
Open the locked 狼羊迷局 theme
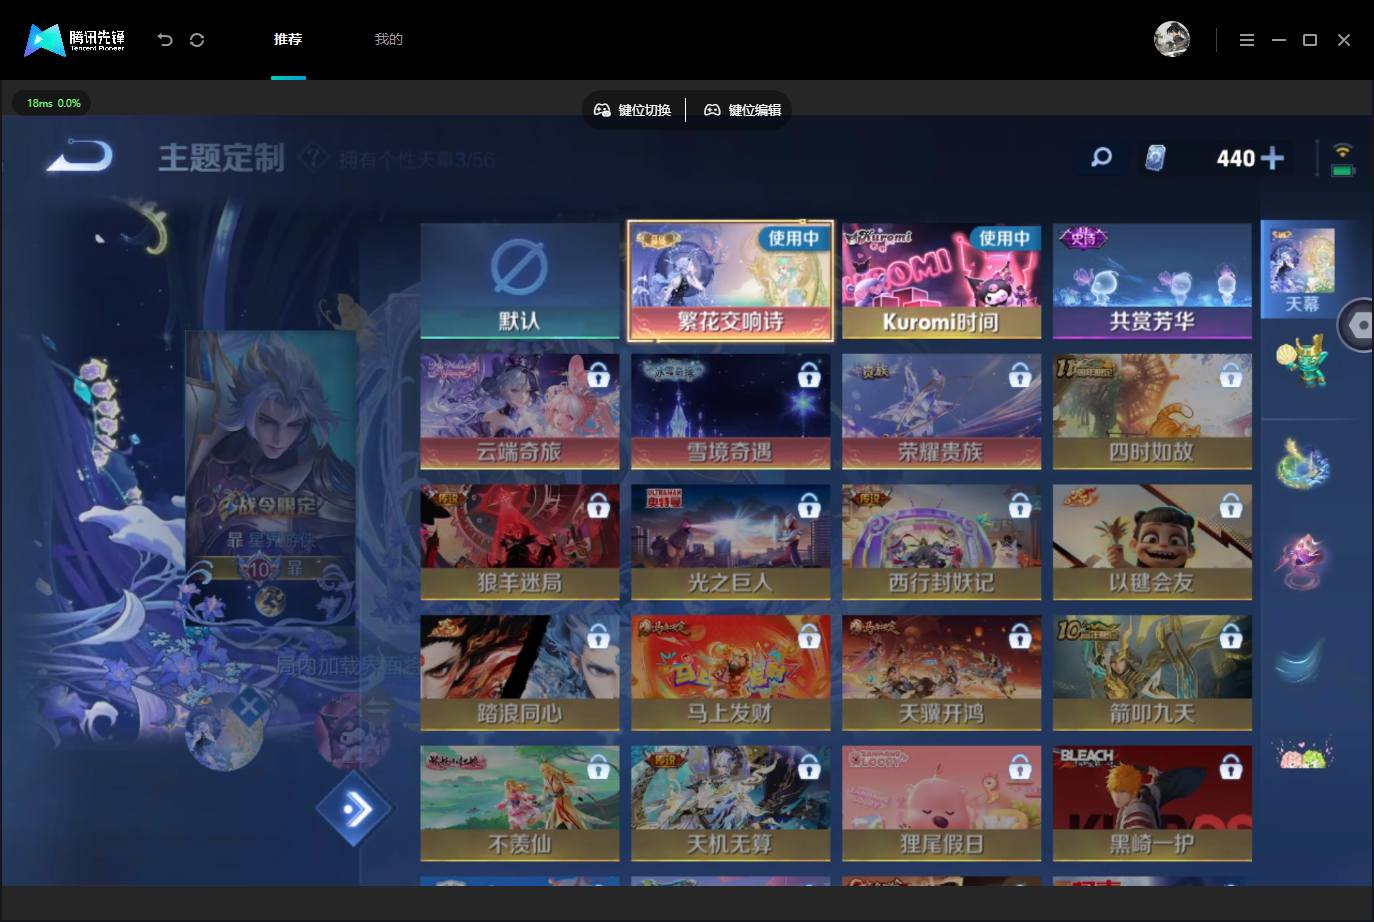(x=520, y=542)
